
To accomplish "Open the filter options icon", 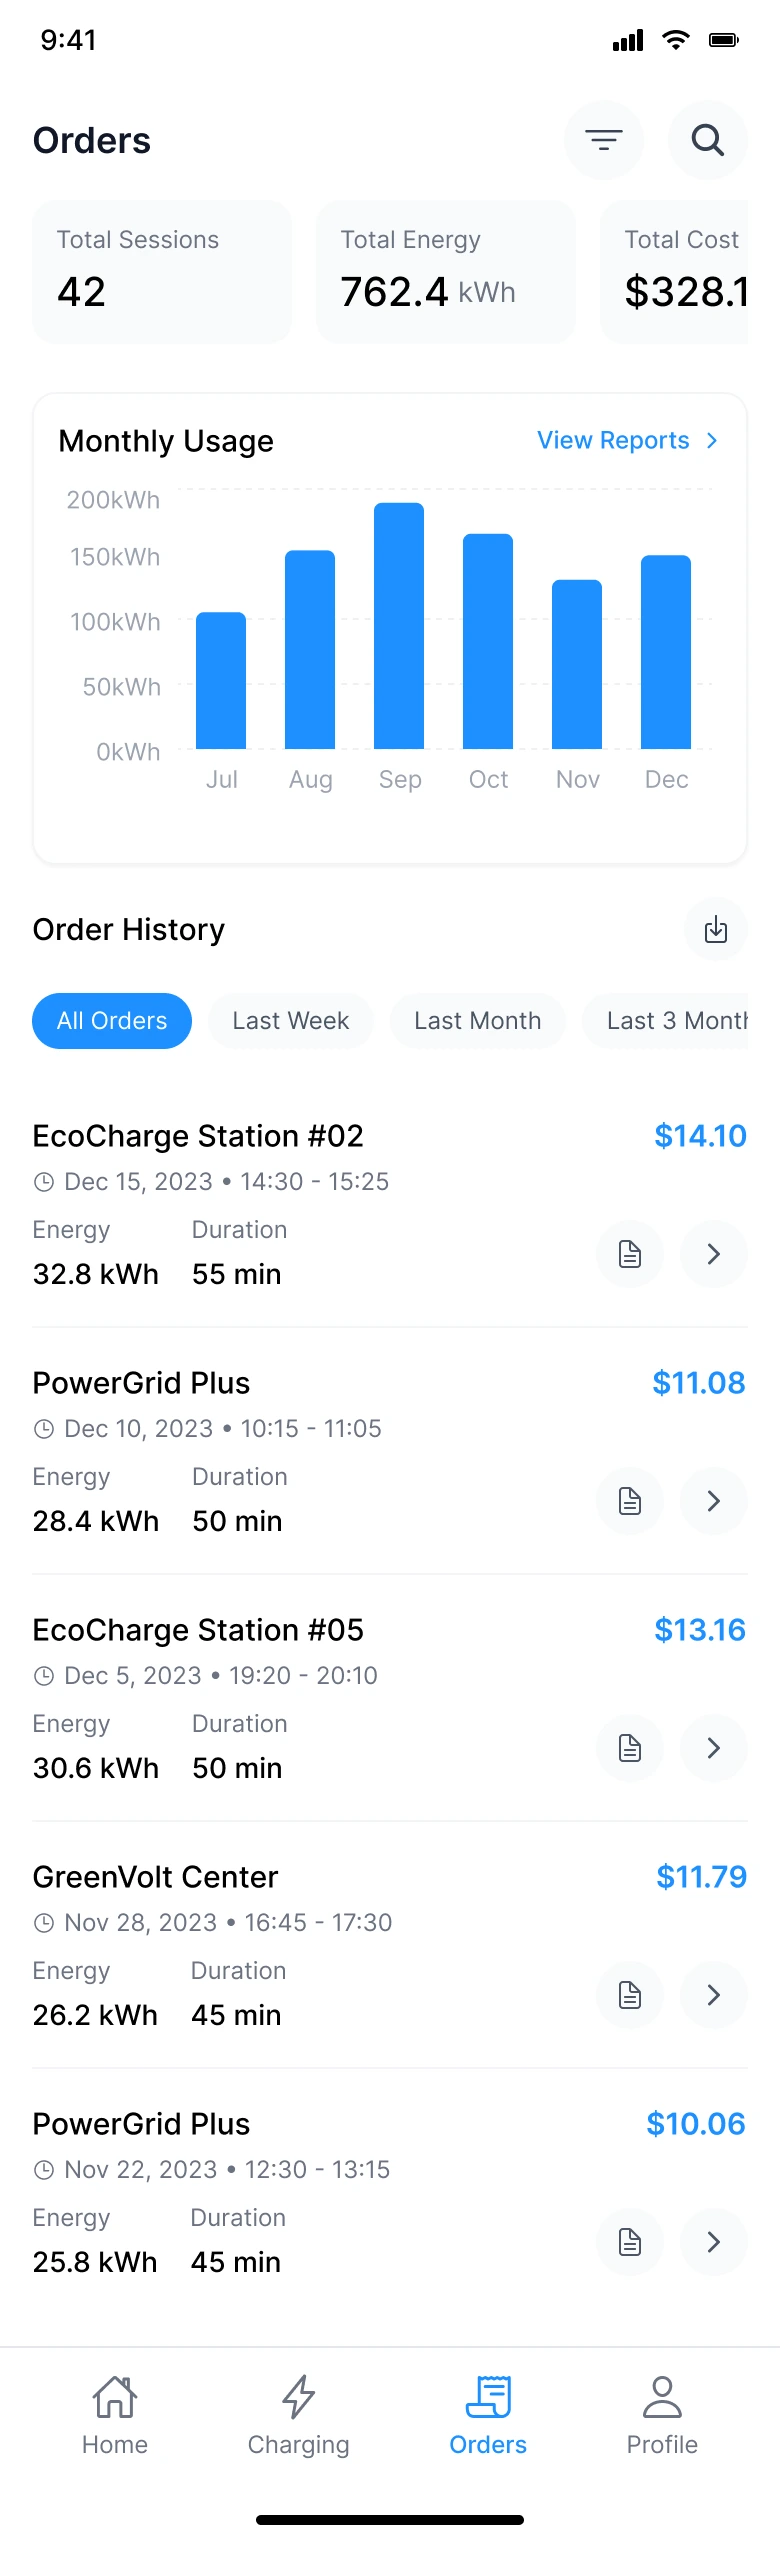I will coord(603,140).
